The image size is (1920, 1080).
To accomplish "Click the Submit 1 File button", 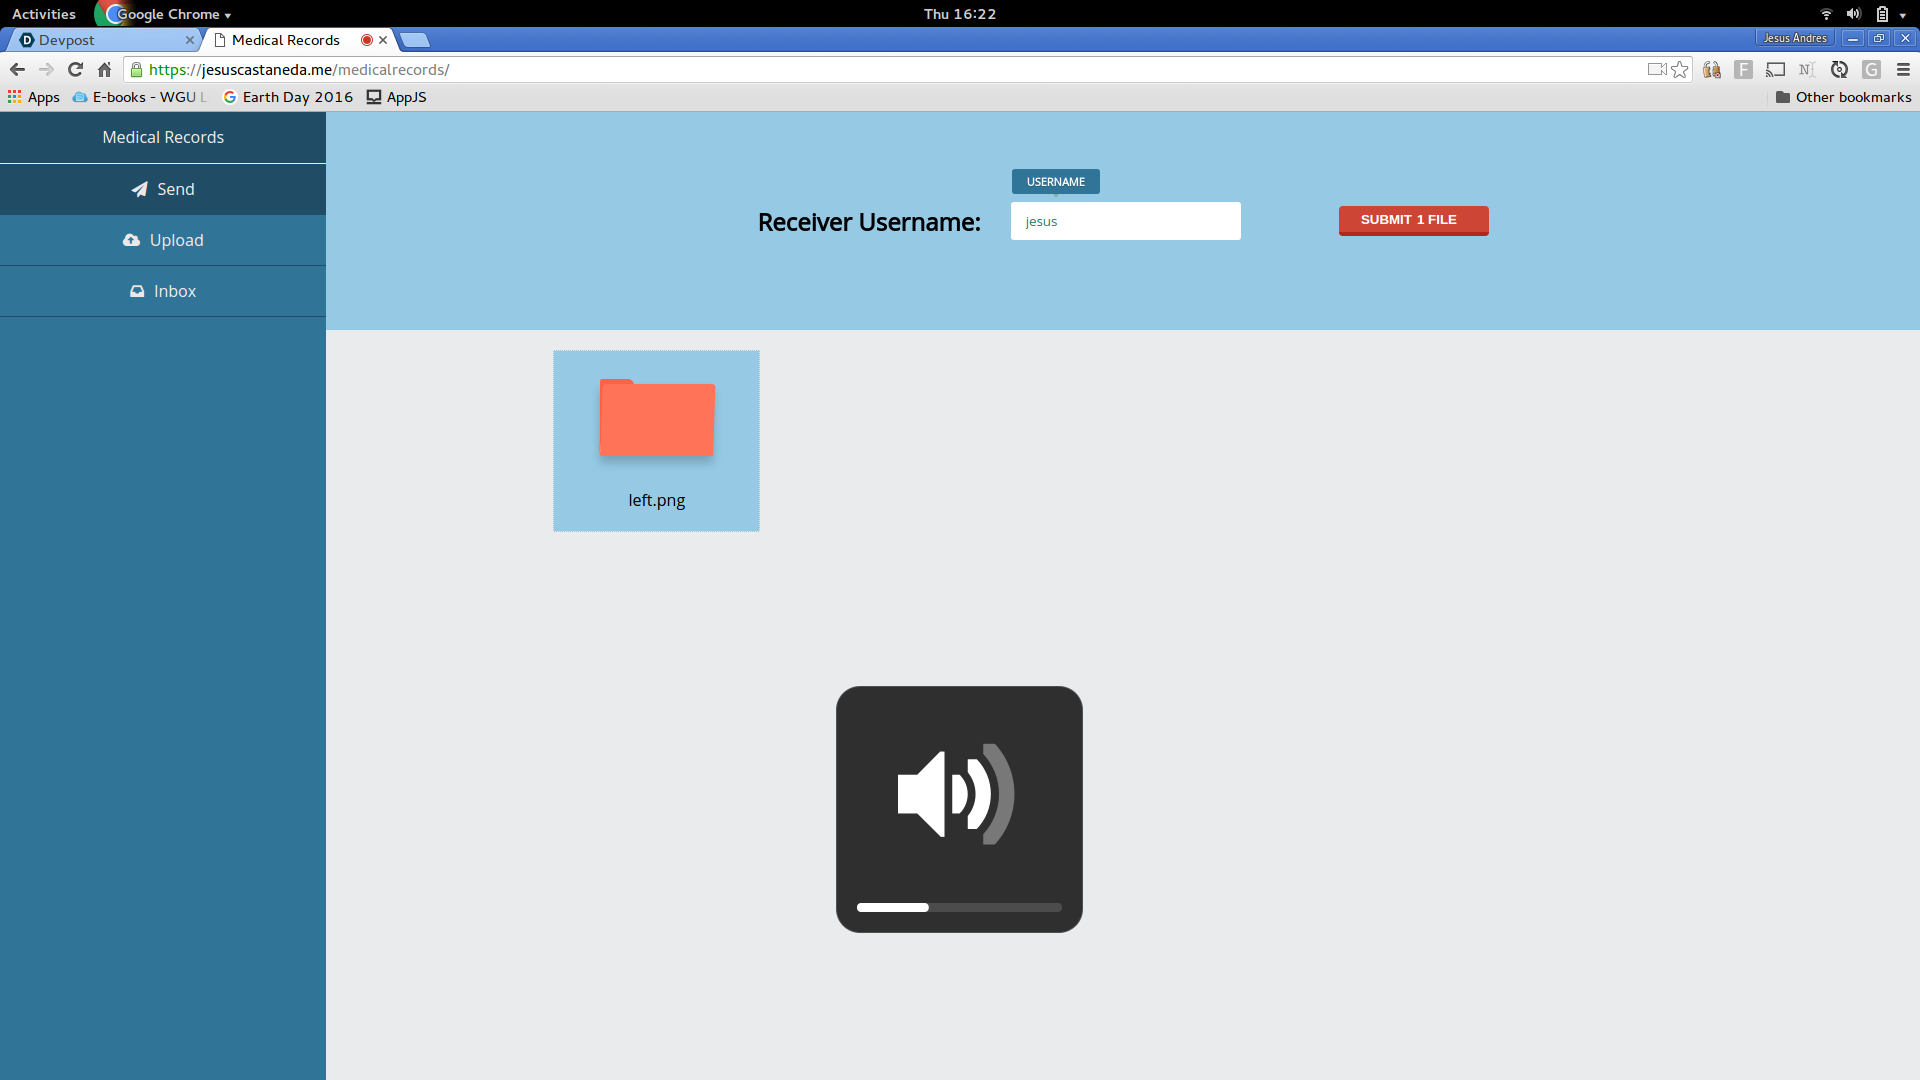I will pos(1413,220).
